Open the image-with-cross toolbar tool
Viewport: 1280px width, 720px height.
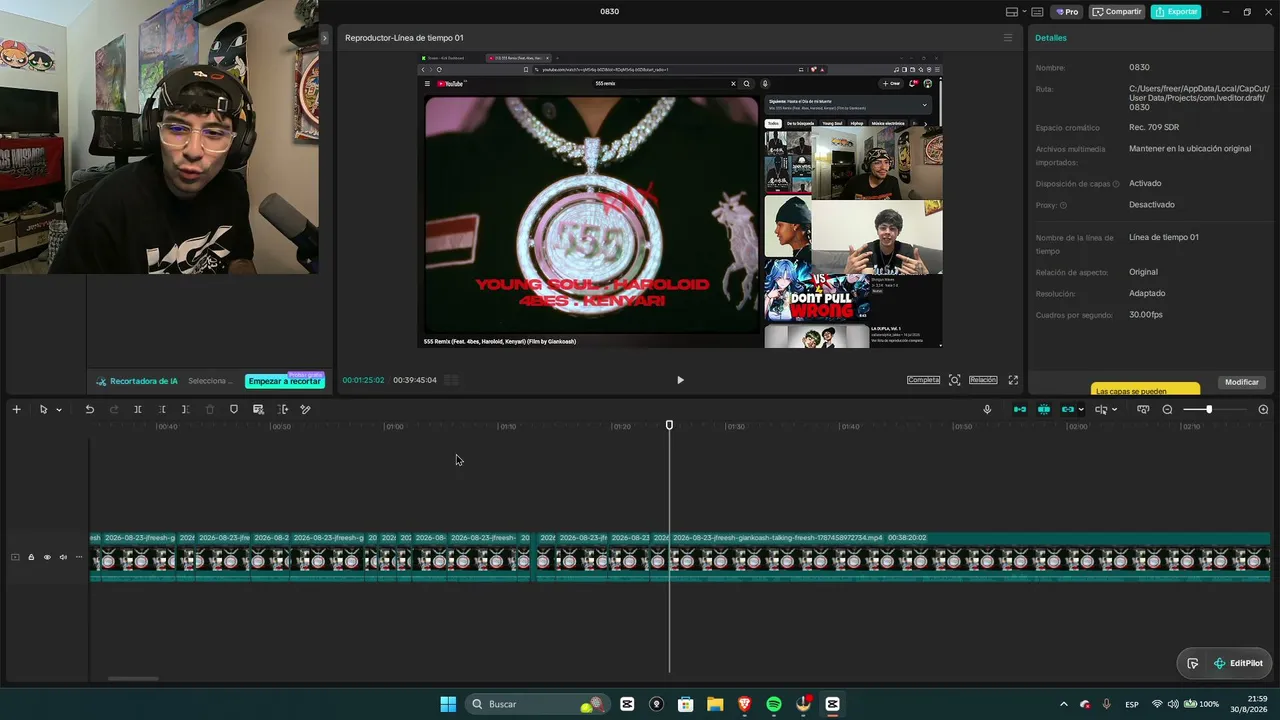coord(258,409)
